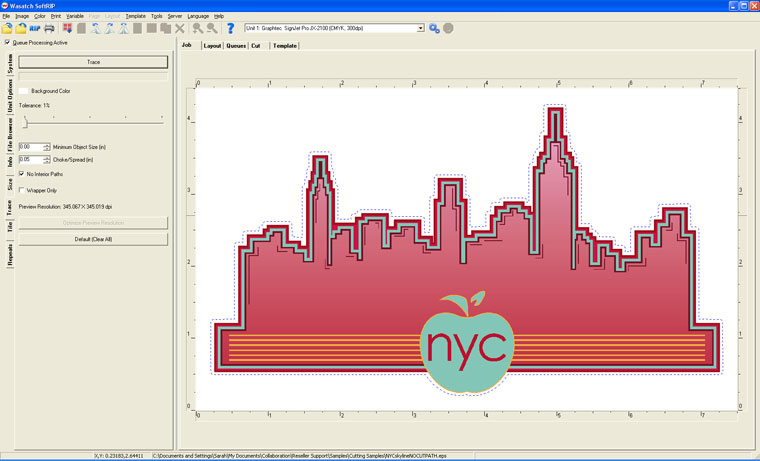
Task: Click the Background Color swatch
Action: [23, 91]
